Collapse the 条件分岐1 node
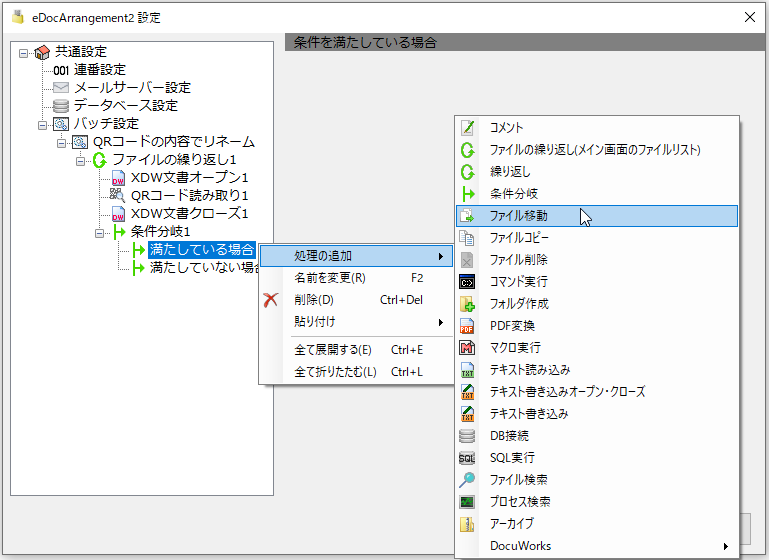The width and height of the screenshot is (769, 560). (x=100, y=233)
